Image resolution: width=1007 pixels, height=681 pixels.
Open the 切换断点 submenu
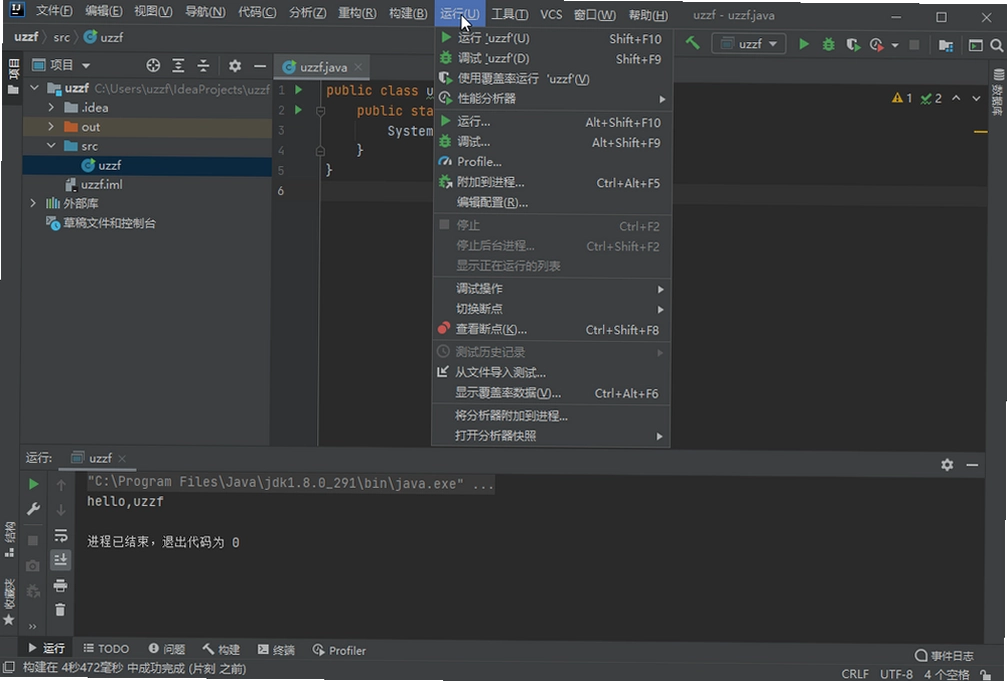coord(552,309)
